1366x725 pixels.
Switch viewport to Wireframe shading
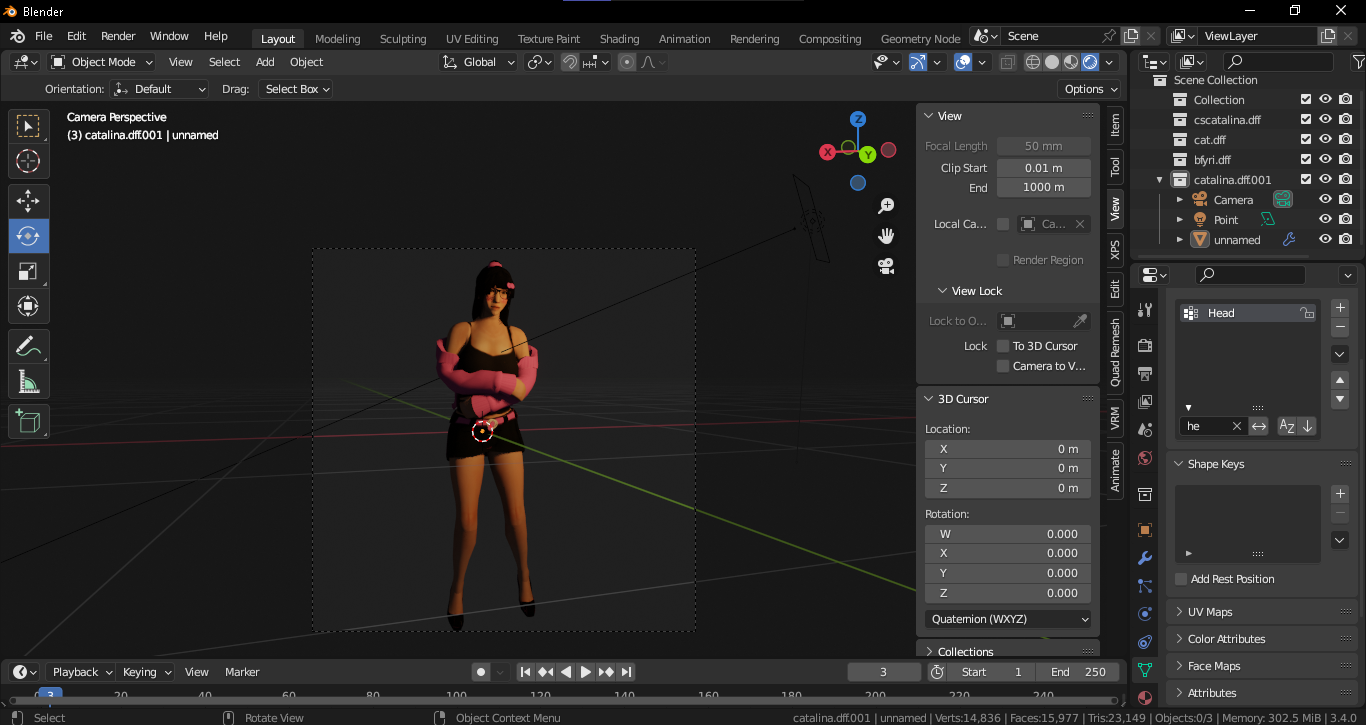pyautogui.click(x=1032, y=62)
